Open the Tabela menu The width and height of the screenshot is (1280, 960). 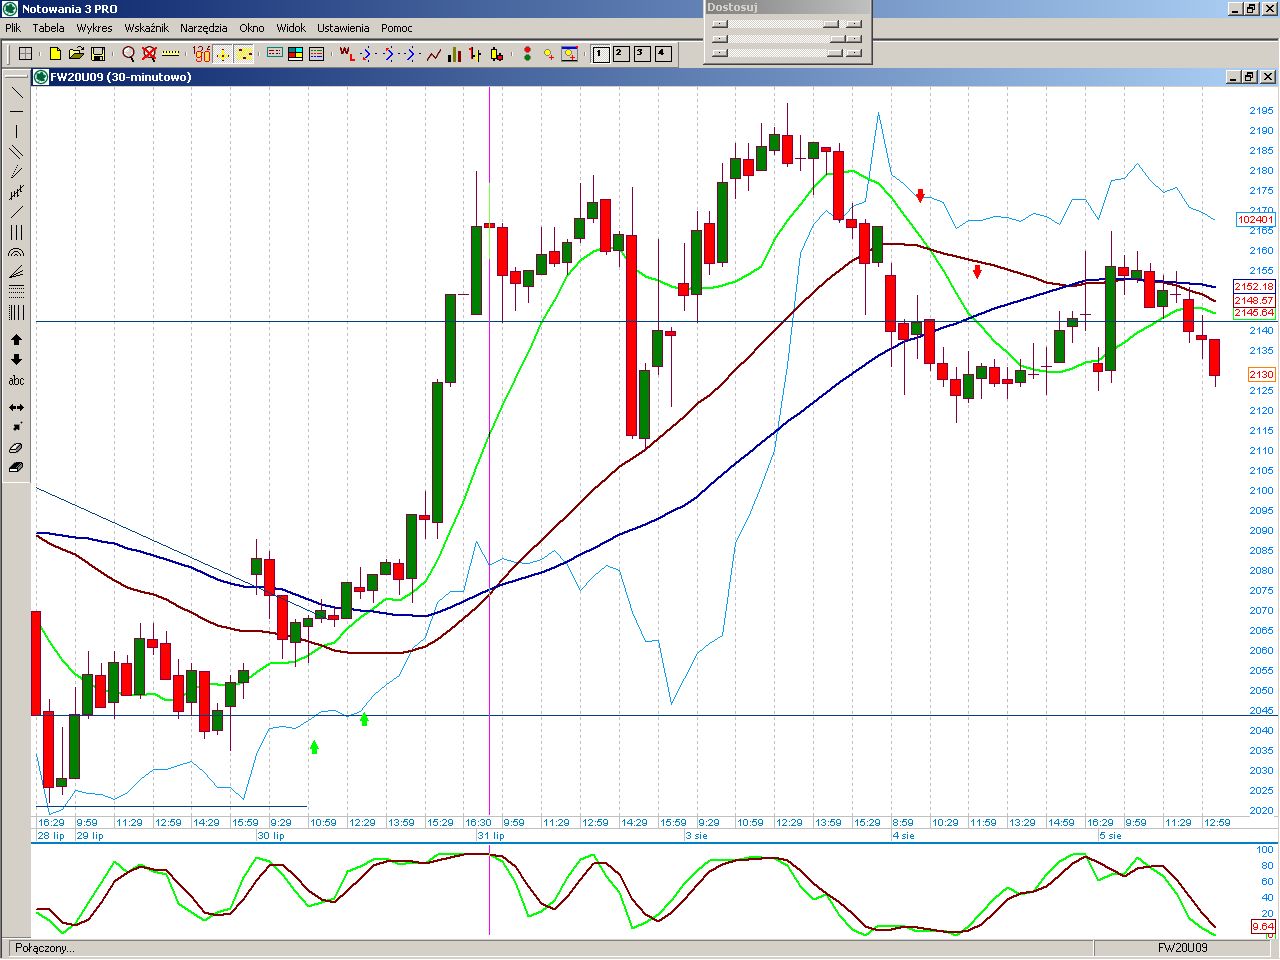48,28
